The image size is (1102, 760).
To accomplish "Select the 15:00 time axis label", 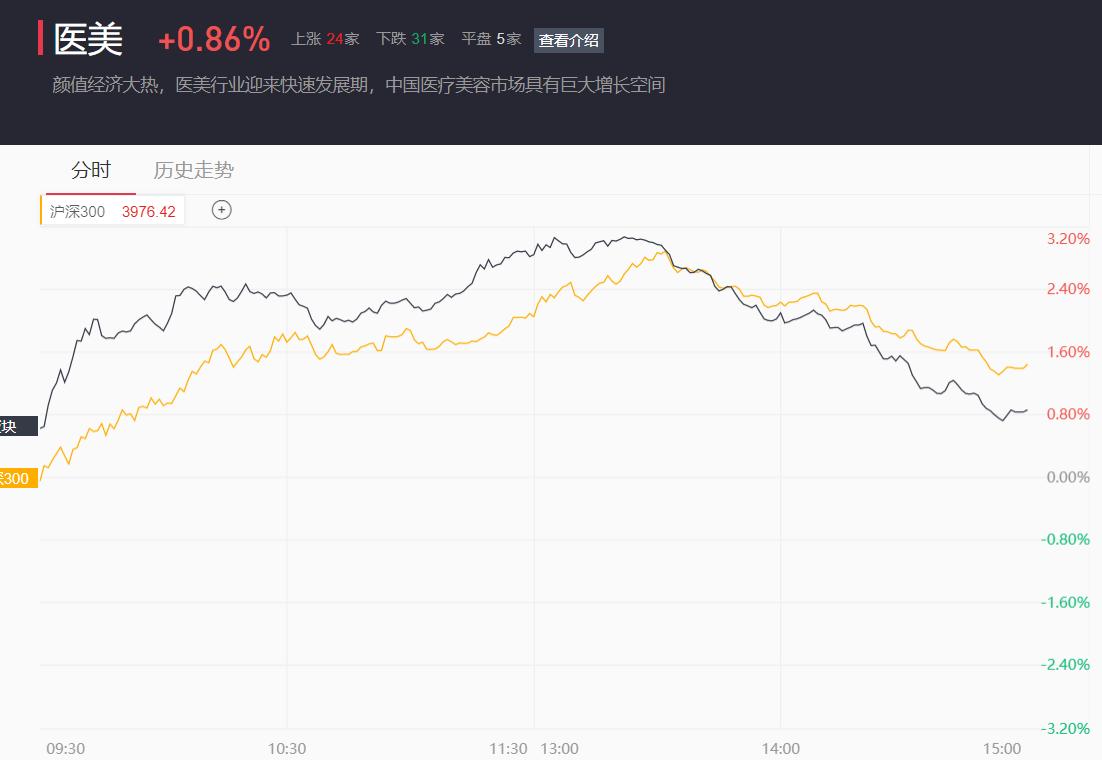I will pos(1002,748).
